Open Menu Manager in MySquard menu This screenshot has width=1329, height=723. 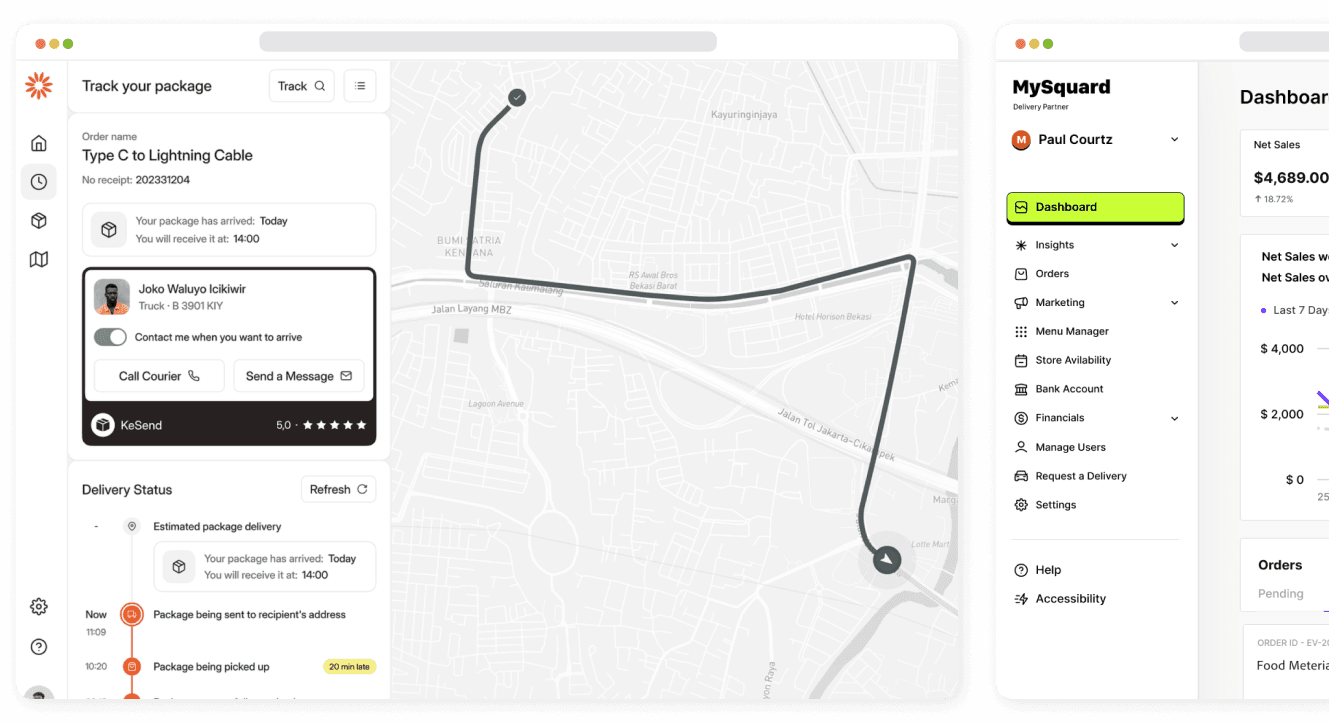pyautogui.click(x=1072, y=332)
